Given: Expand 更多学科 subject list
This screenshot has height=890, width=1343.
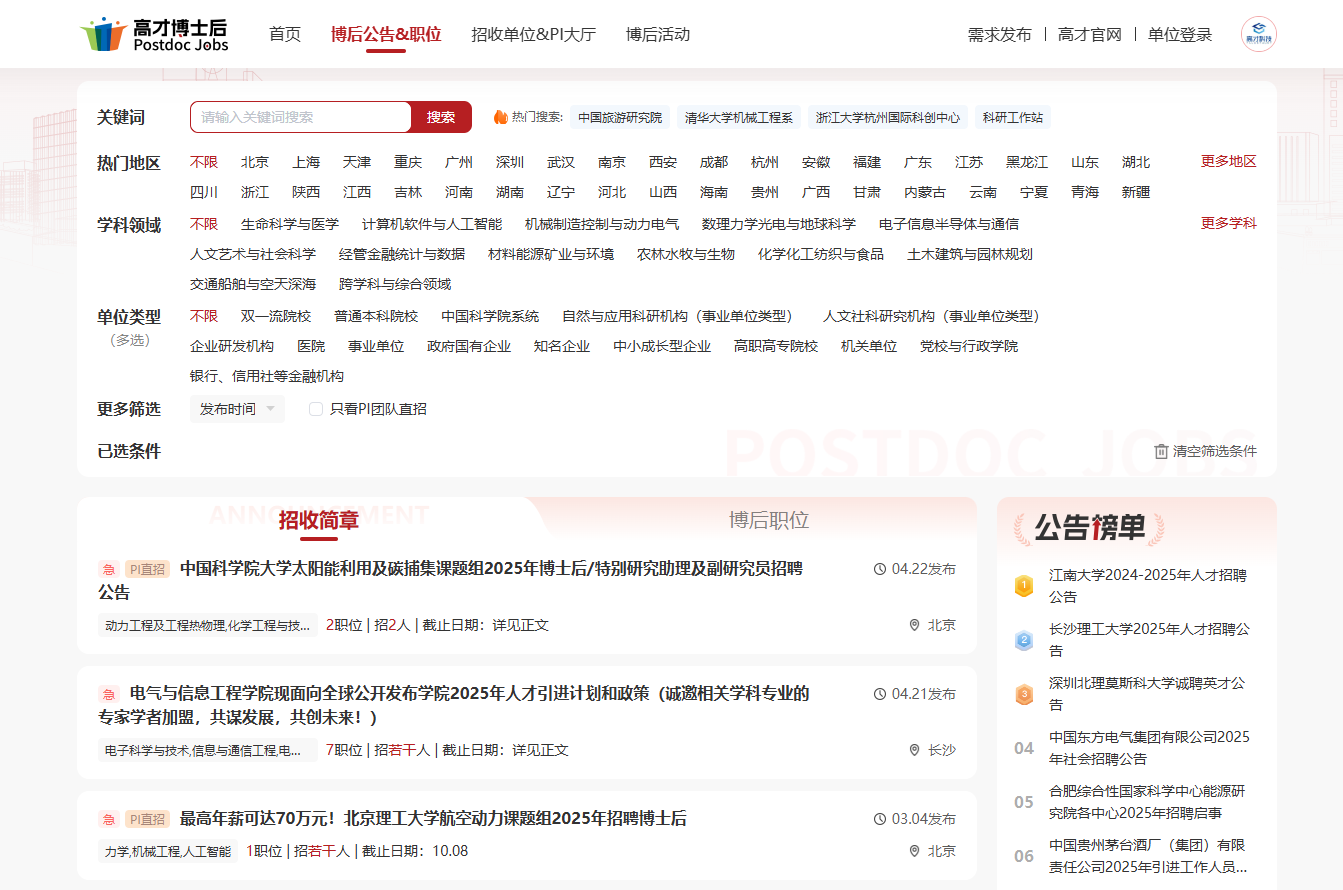Looking at the screenshot, I should (x=1228, y=223).
